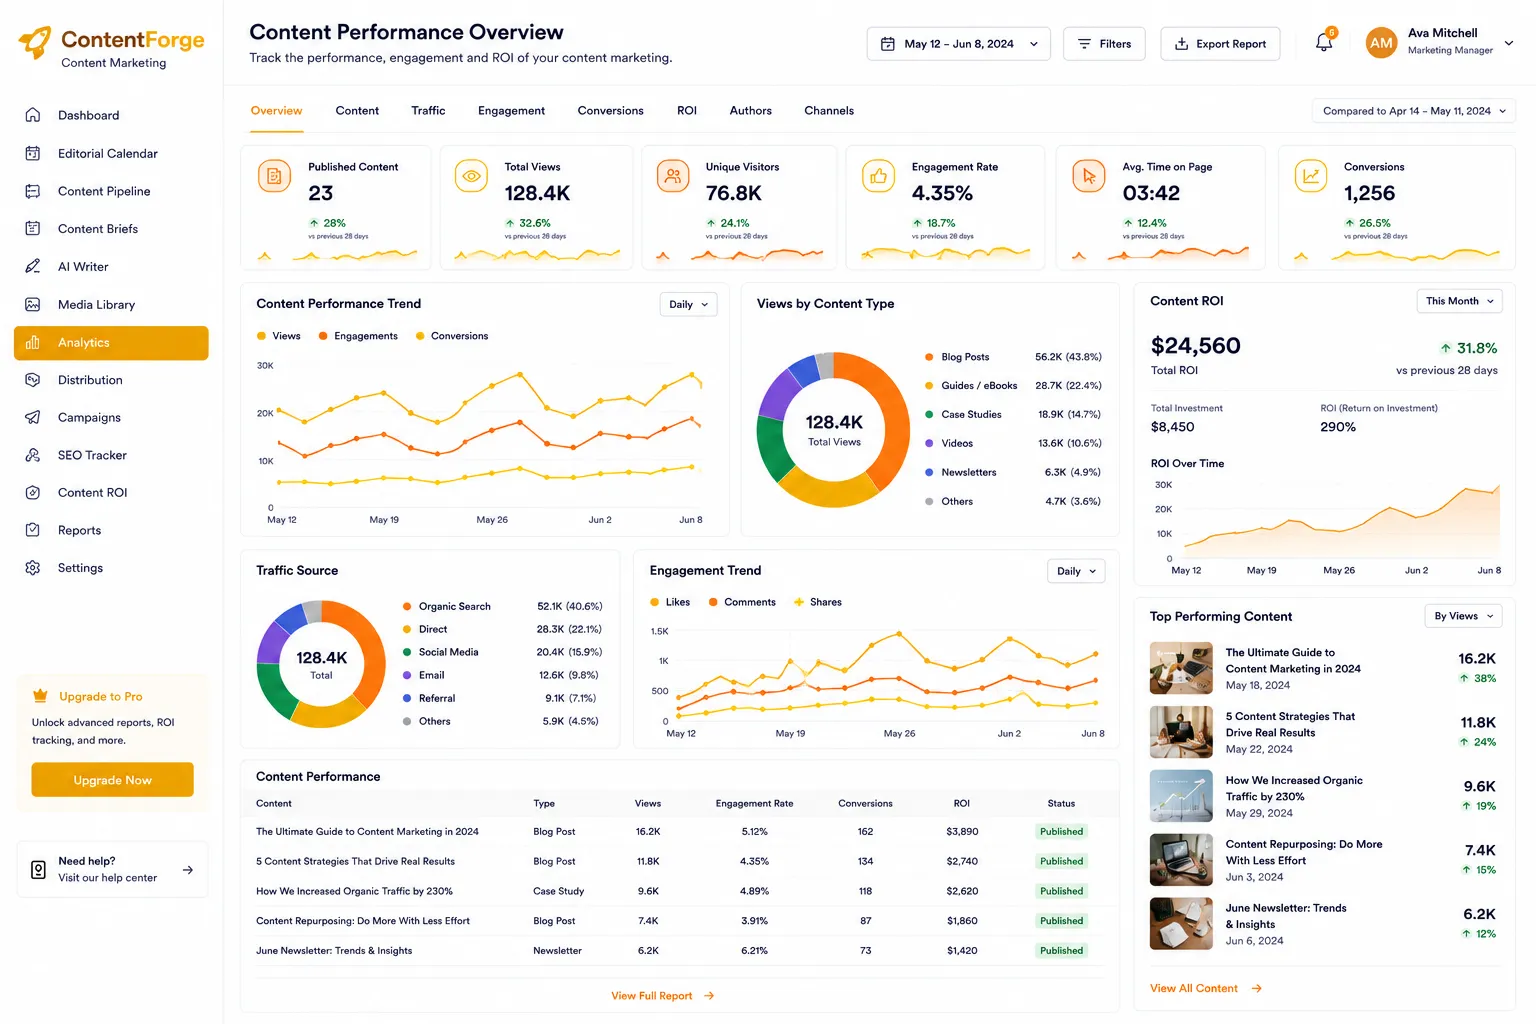Toggle the Engagements series in trend legend
Image resolution: width=1536 pixels, height=1024 pixels.
pos(358,336)
